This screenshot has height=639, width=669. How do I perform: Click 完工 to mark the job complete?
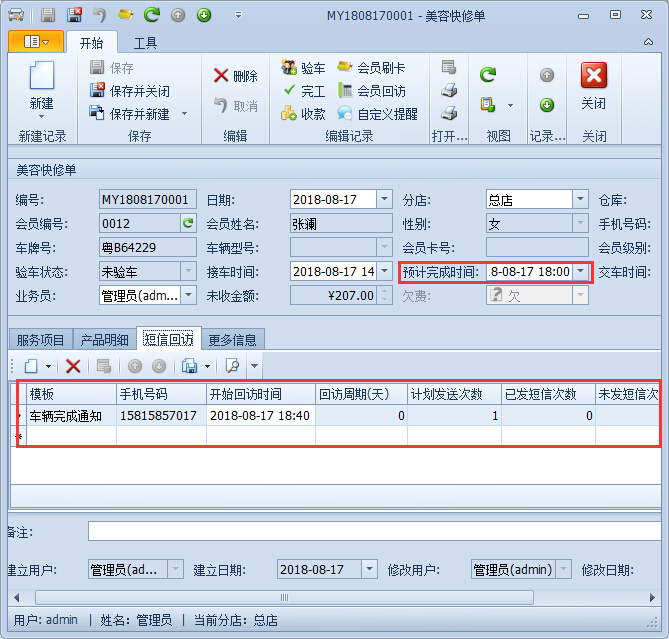302,91
